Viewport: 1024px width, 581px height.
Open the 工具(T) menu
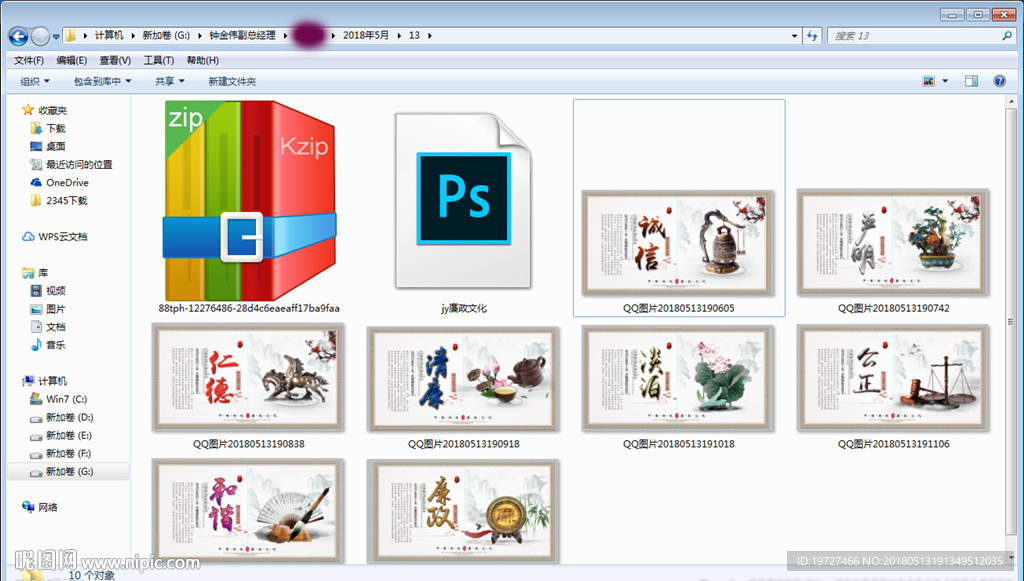159,60
